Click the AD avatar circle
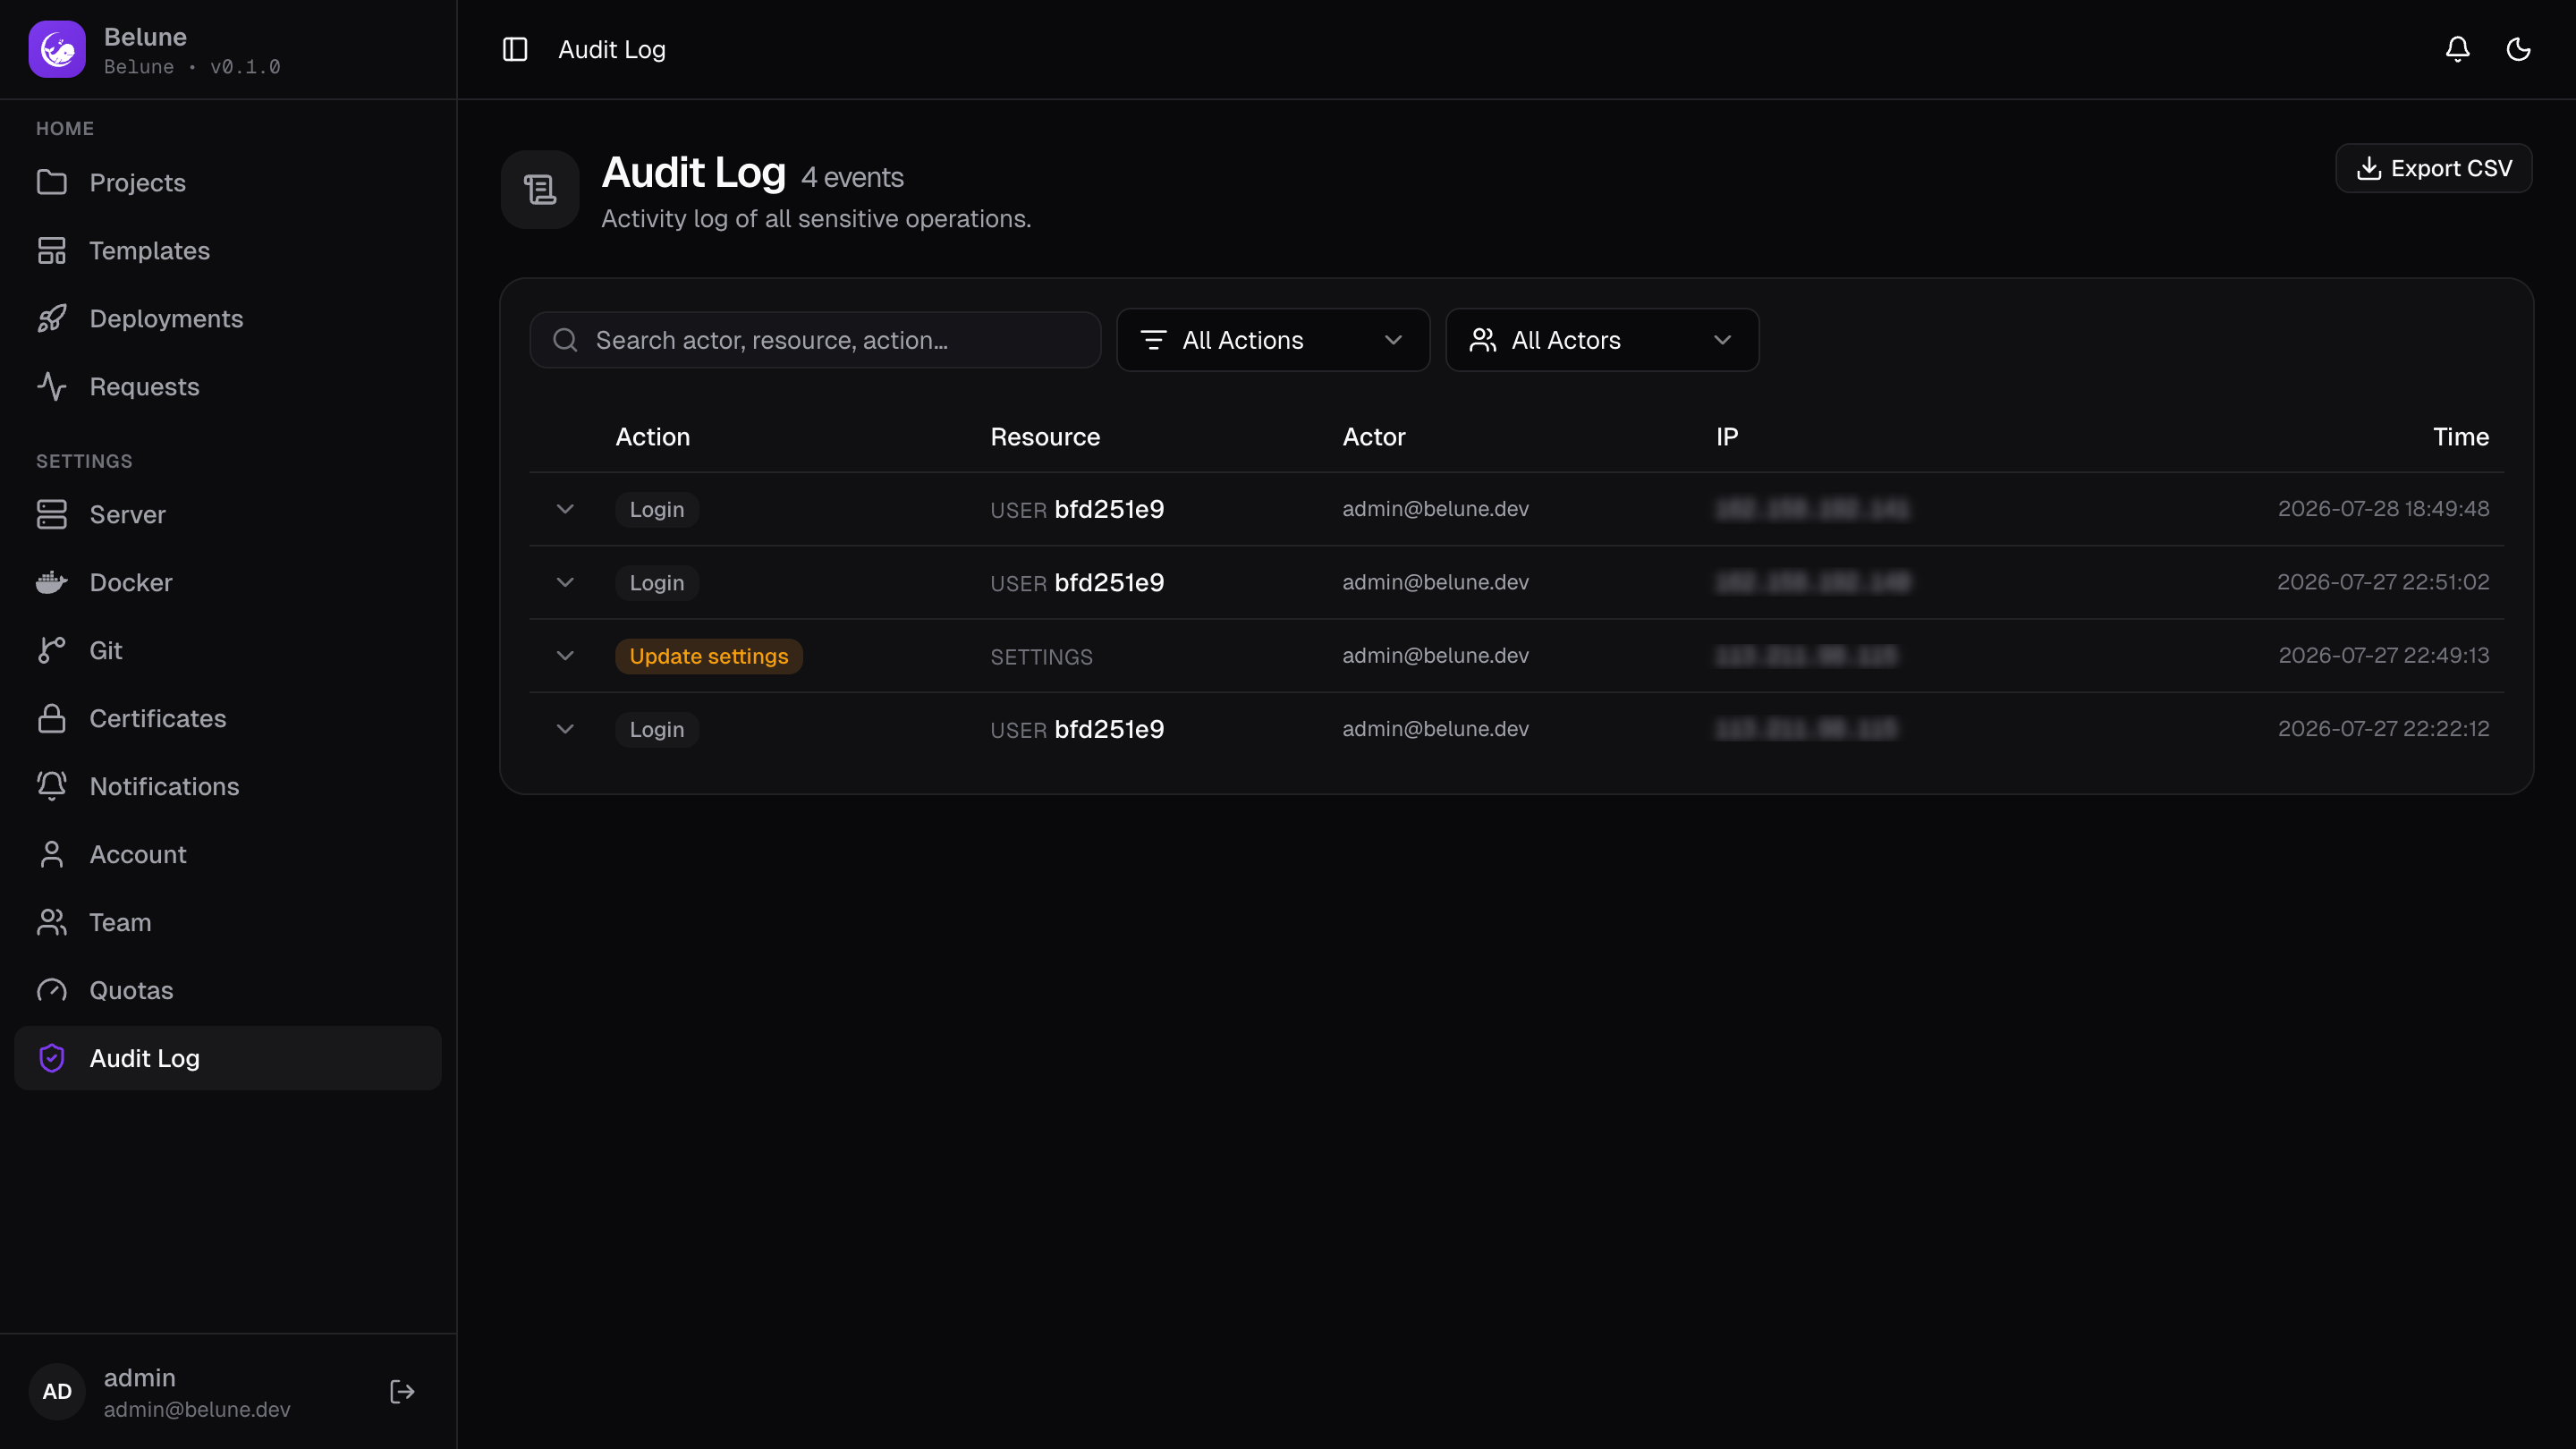 pyautogui.click(x=57, y=1391)
